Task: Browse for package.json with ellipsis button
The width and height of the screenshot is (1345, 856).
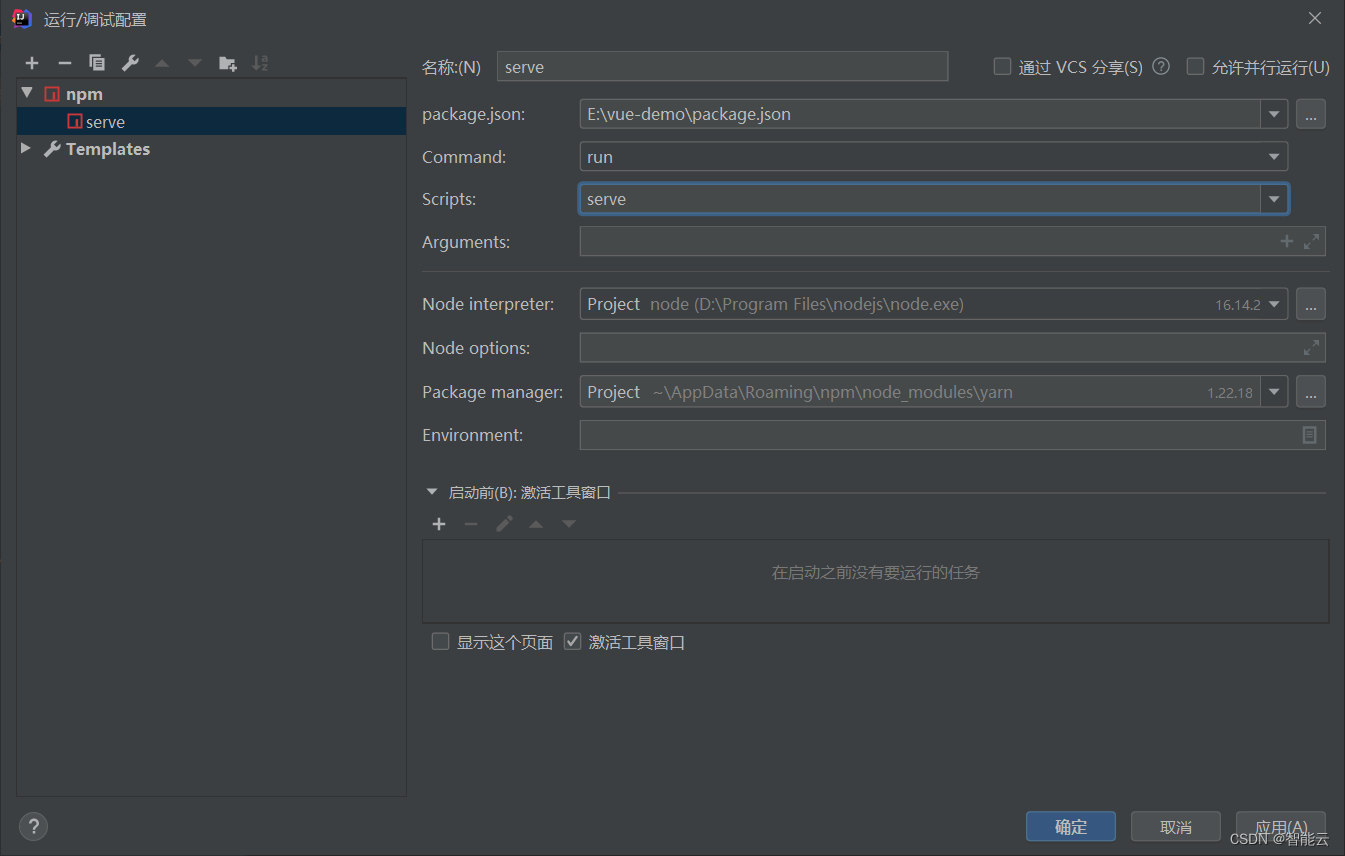Action: 1311,114
